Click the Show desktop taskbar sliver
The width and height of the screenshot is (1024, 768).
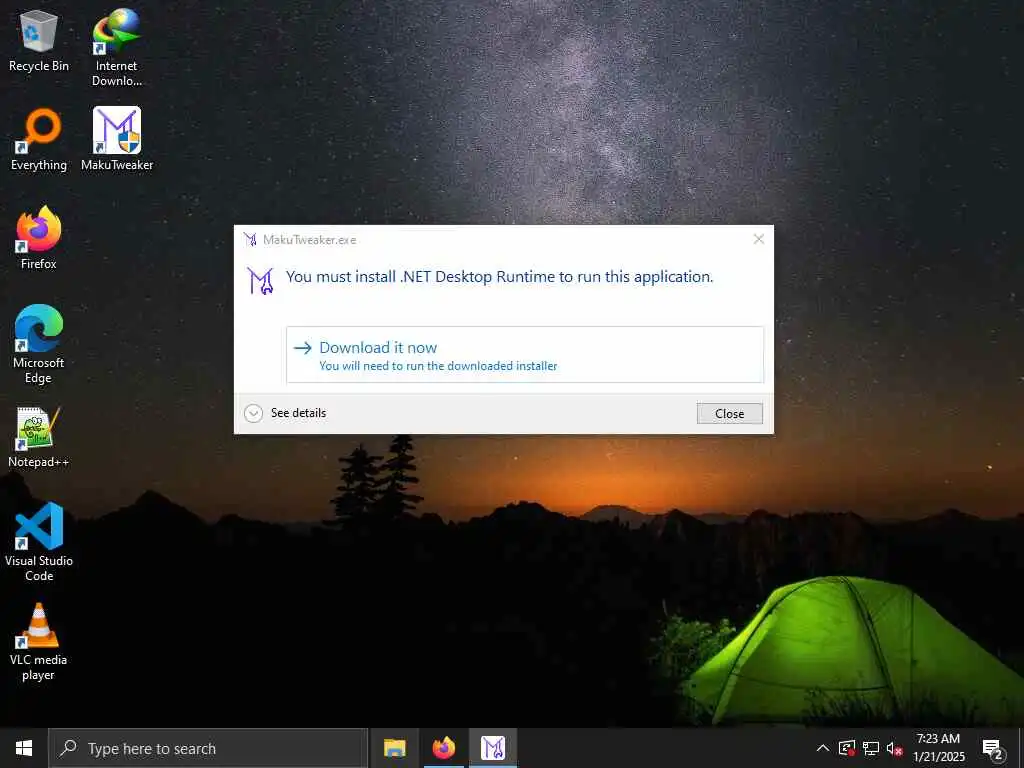tap(1021, 748)
